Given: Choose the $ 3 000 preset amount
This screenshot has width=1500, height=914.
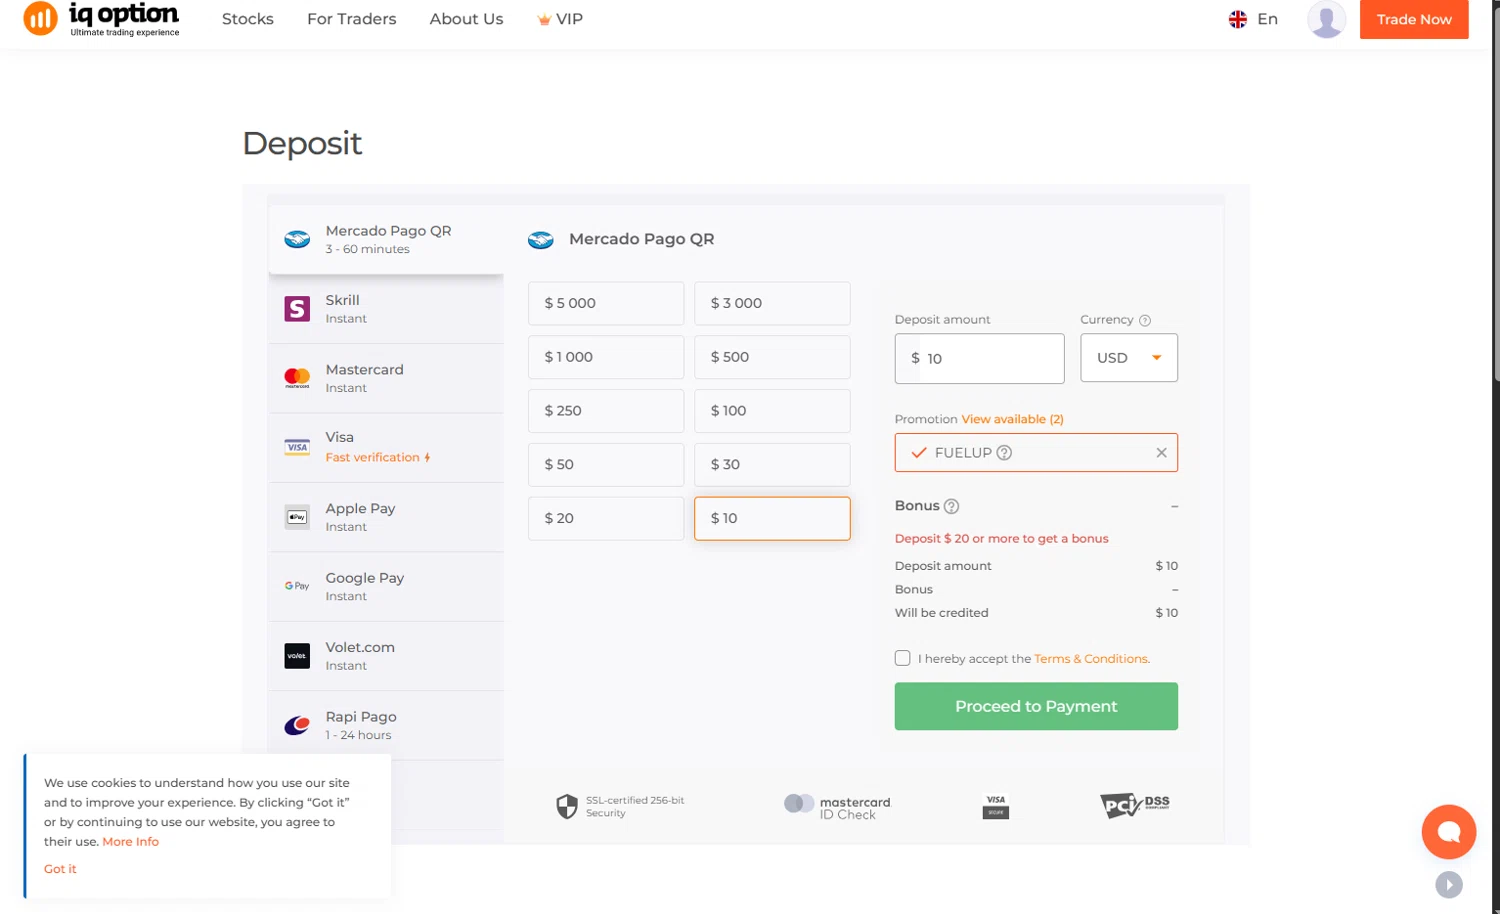Looking at the screenshot, I should (x=772, y=303).
